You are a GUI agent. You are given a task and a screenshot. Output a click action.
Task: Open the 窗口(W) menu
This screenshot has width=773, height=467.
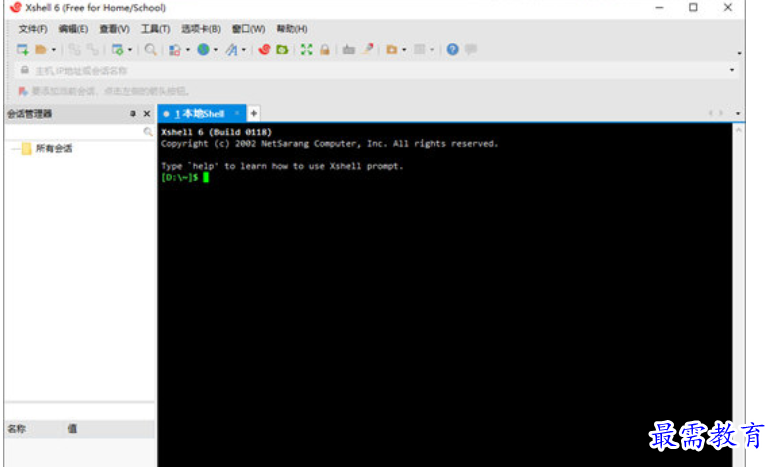pyautogui.click(x=248, y=29)
